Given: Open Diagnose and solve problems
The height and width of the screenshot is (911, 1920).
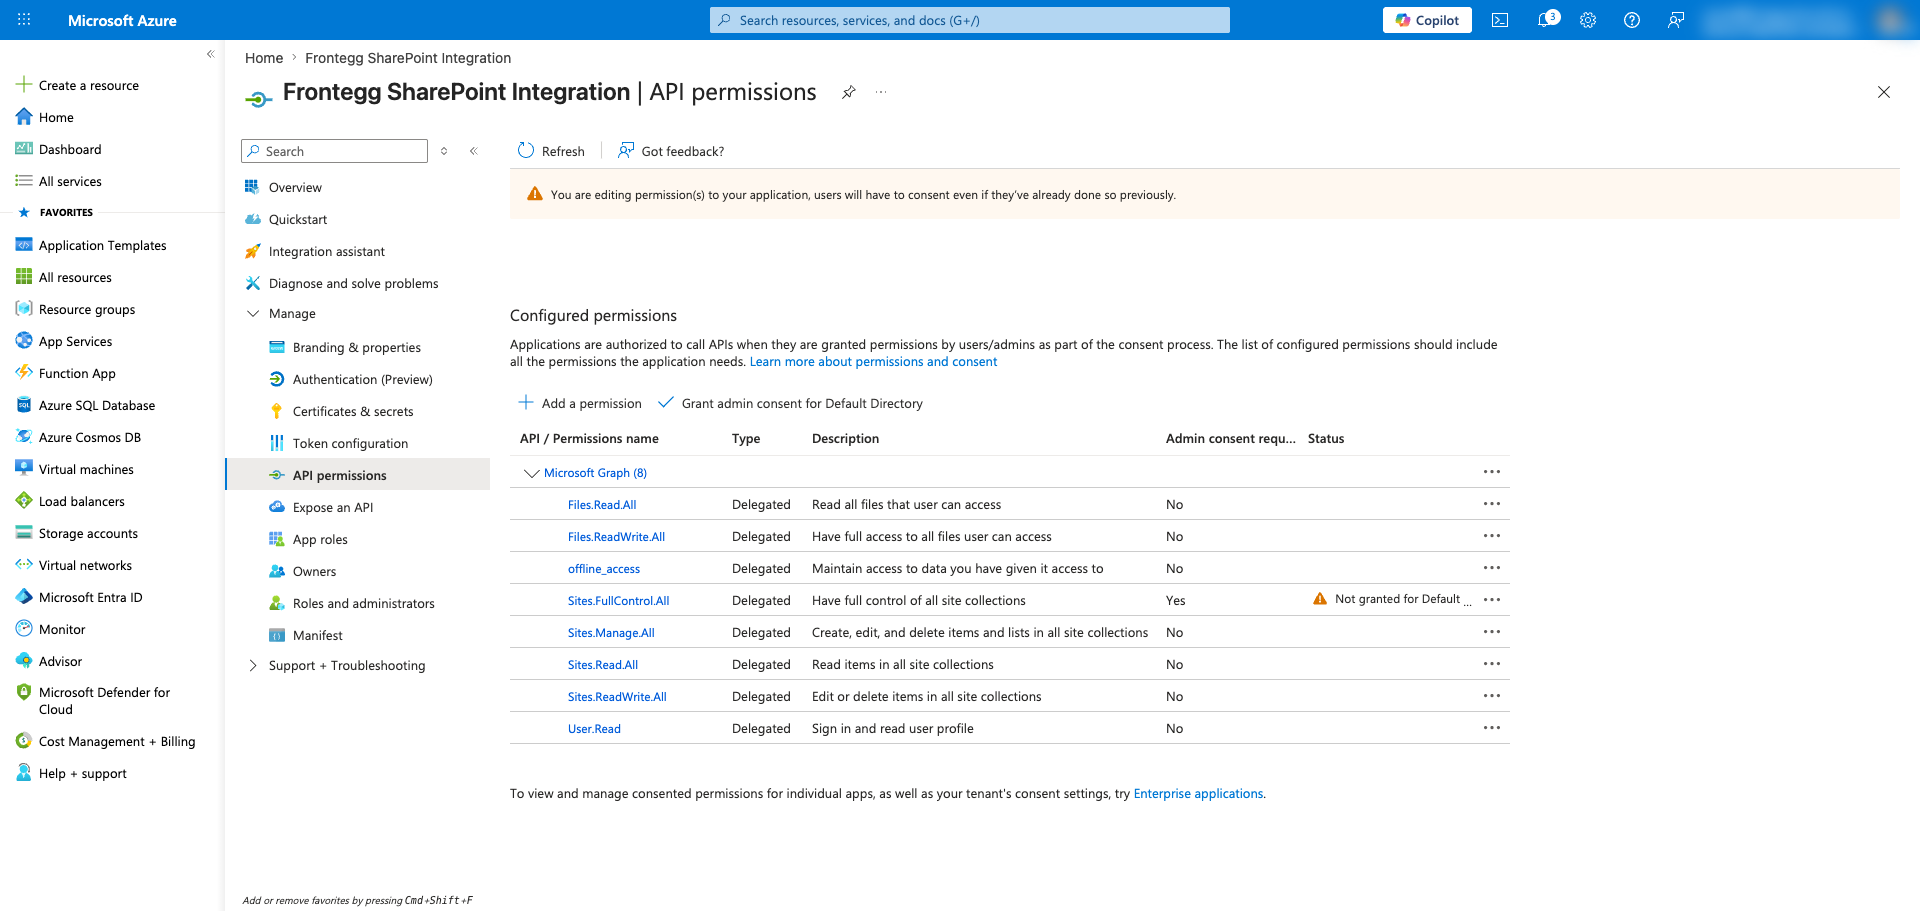Looking at the screenshot, I should [353, 284].
